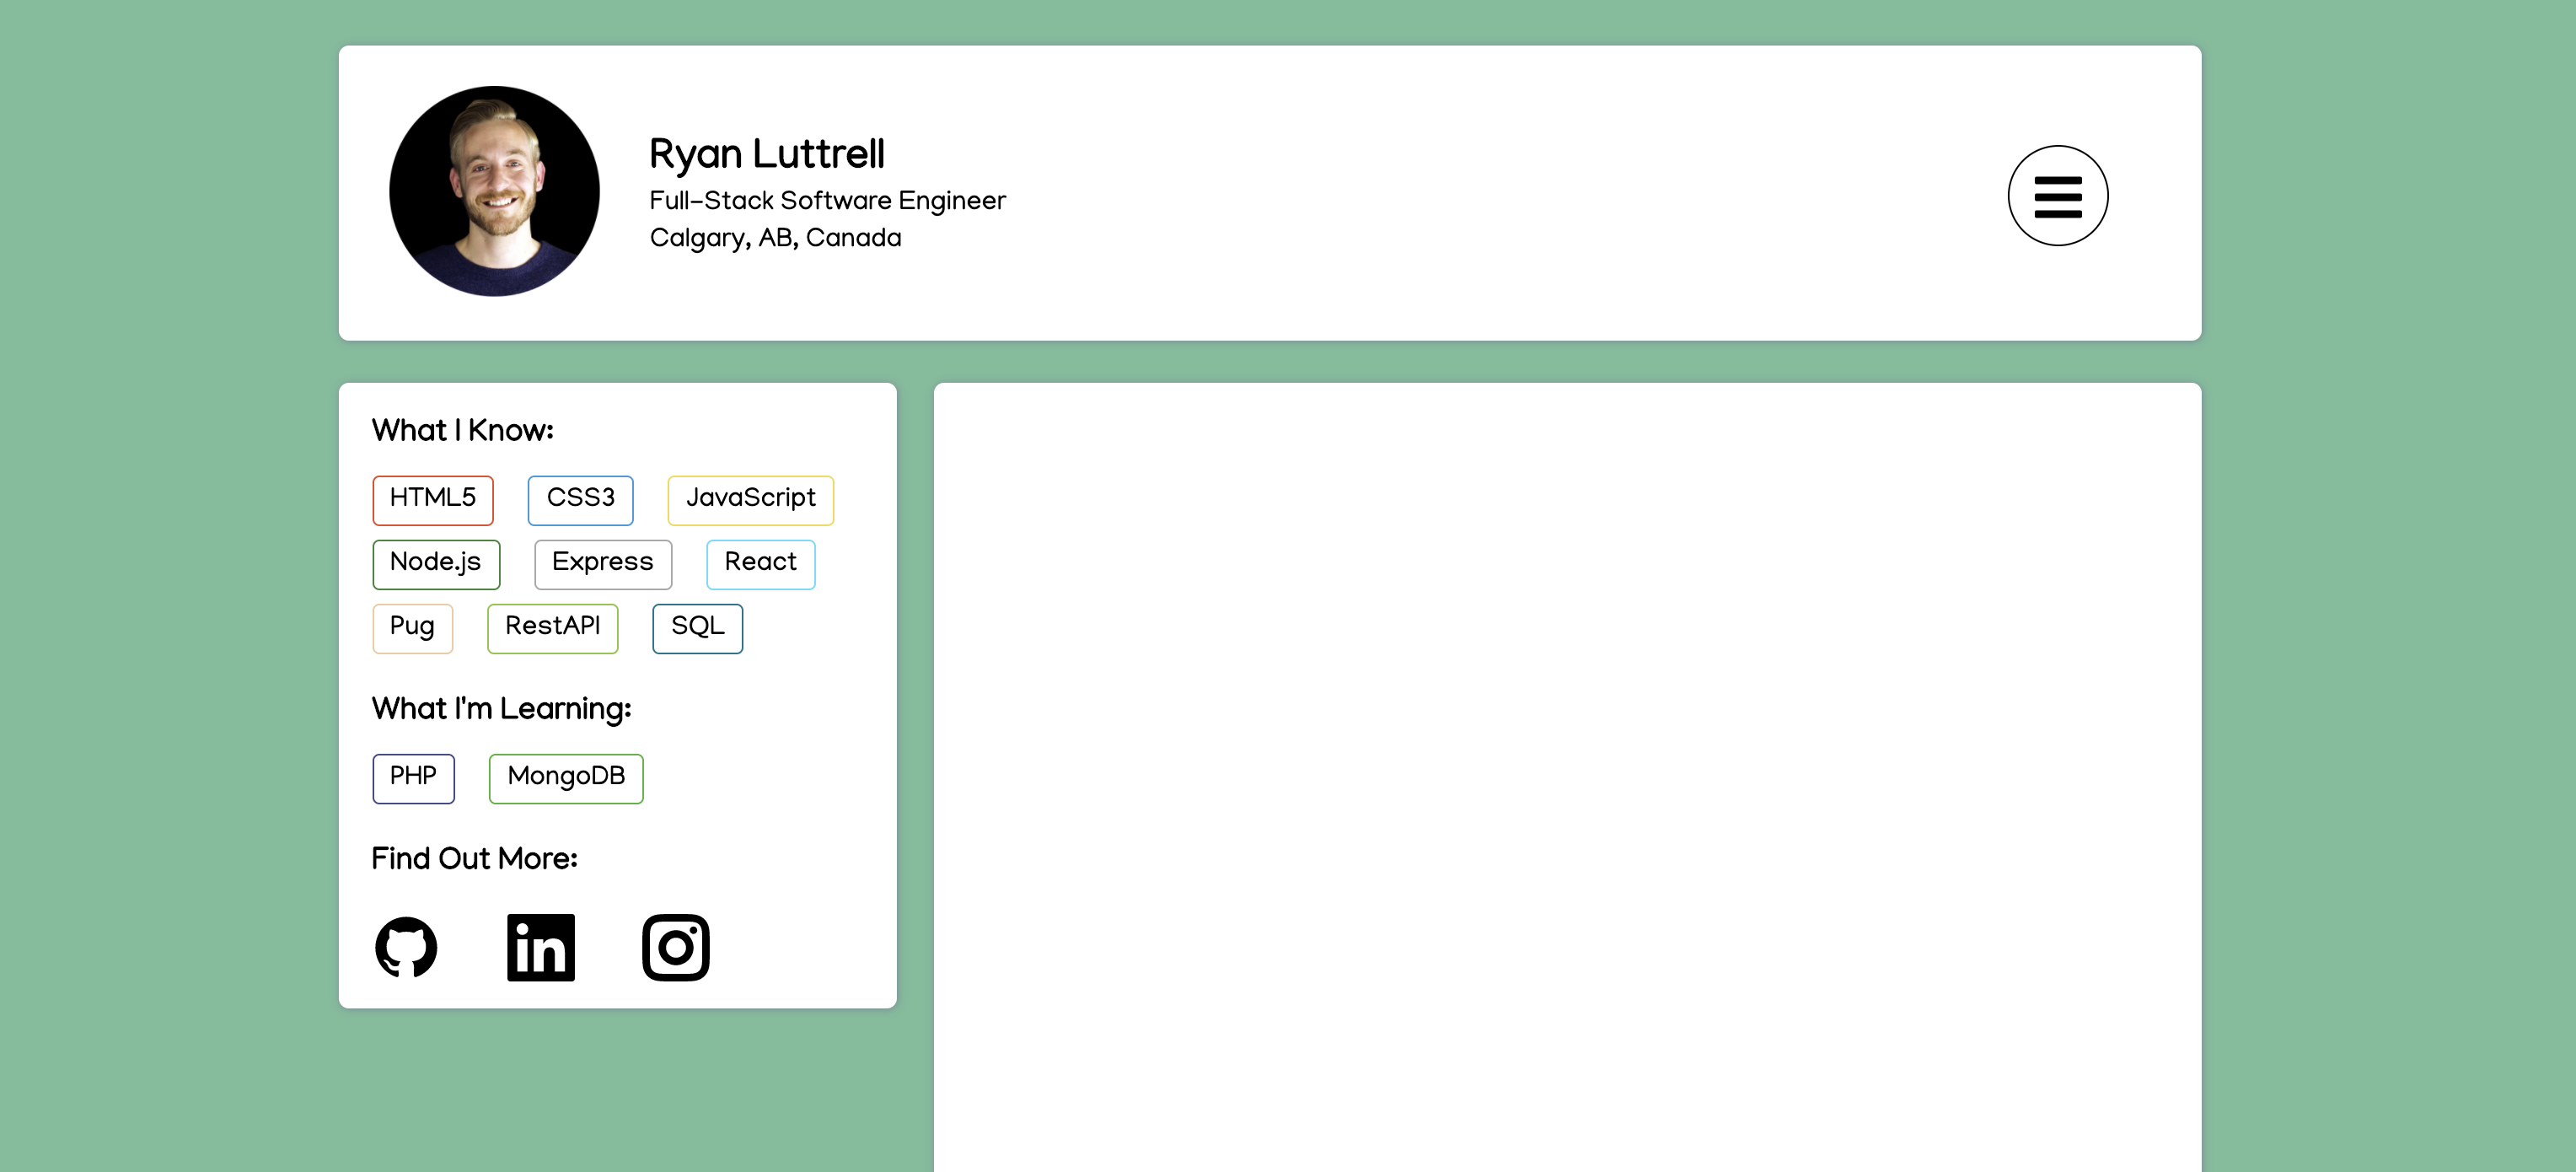The height and width of the screenshot is (1172, 2576).
Task: Click the JavaScript skill tag
Action: coord(750,499)
